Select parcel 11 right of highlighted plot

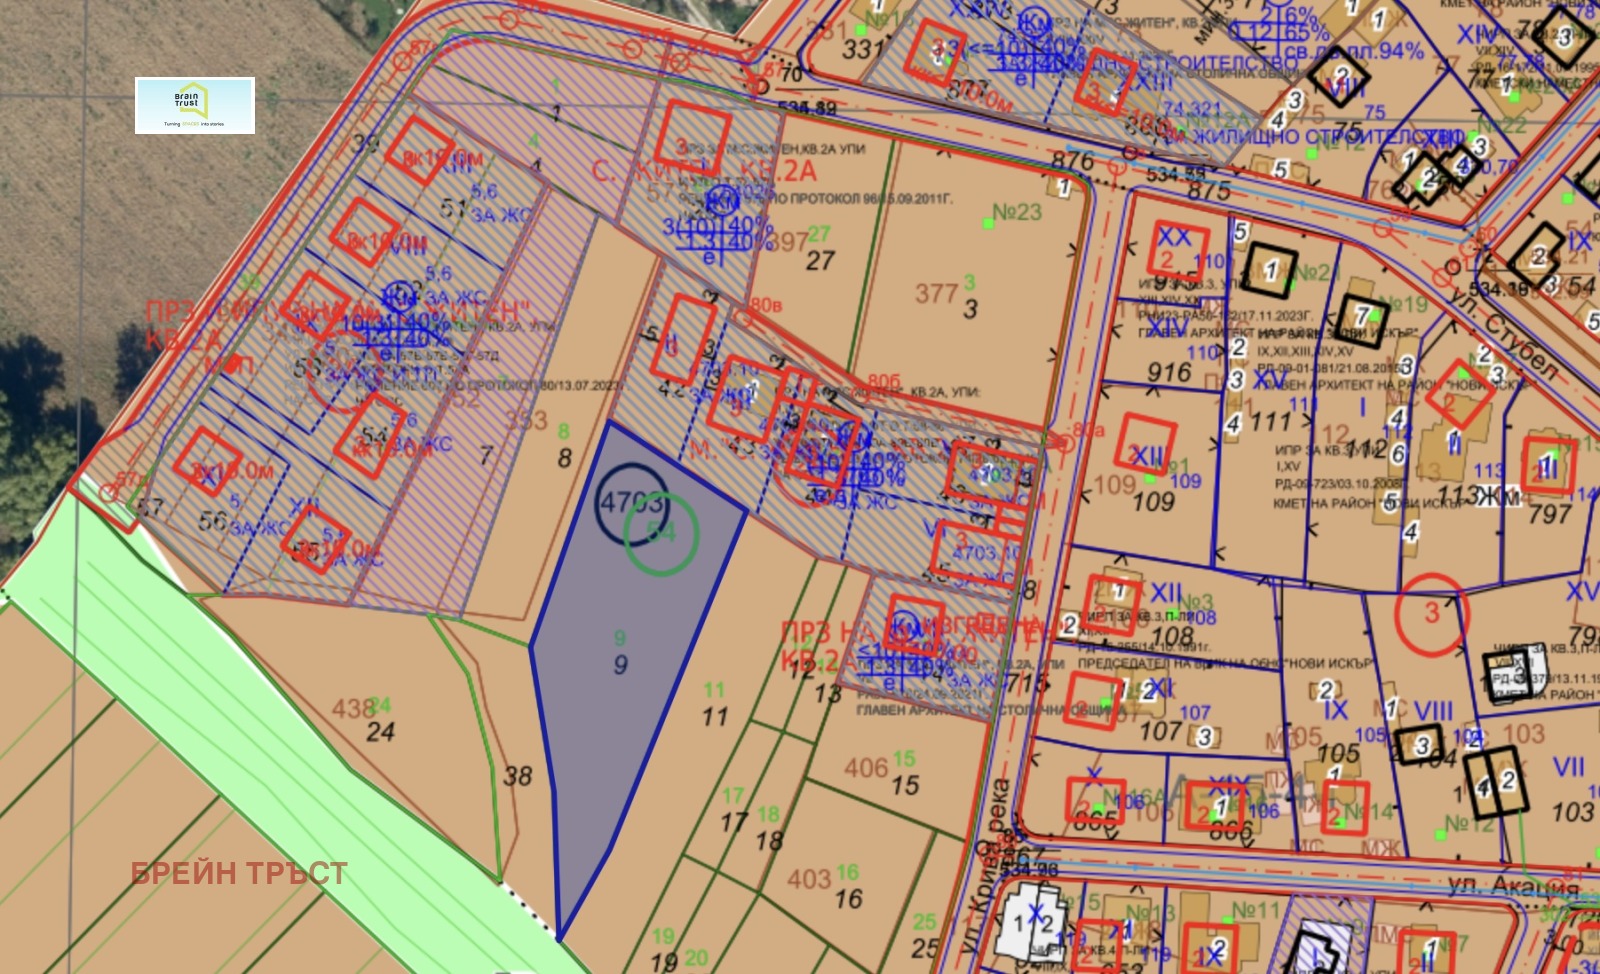click(714, 715)
